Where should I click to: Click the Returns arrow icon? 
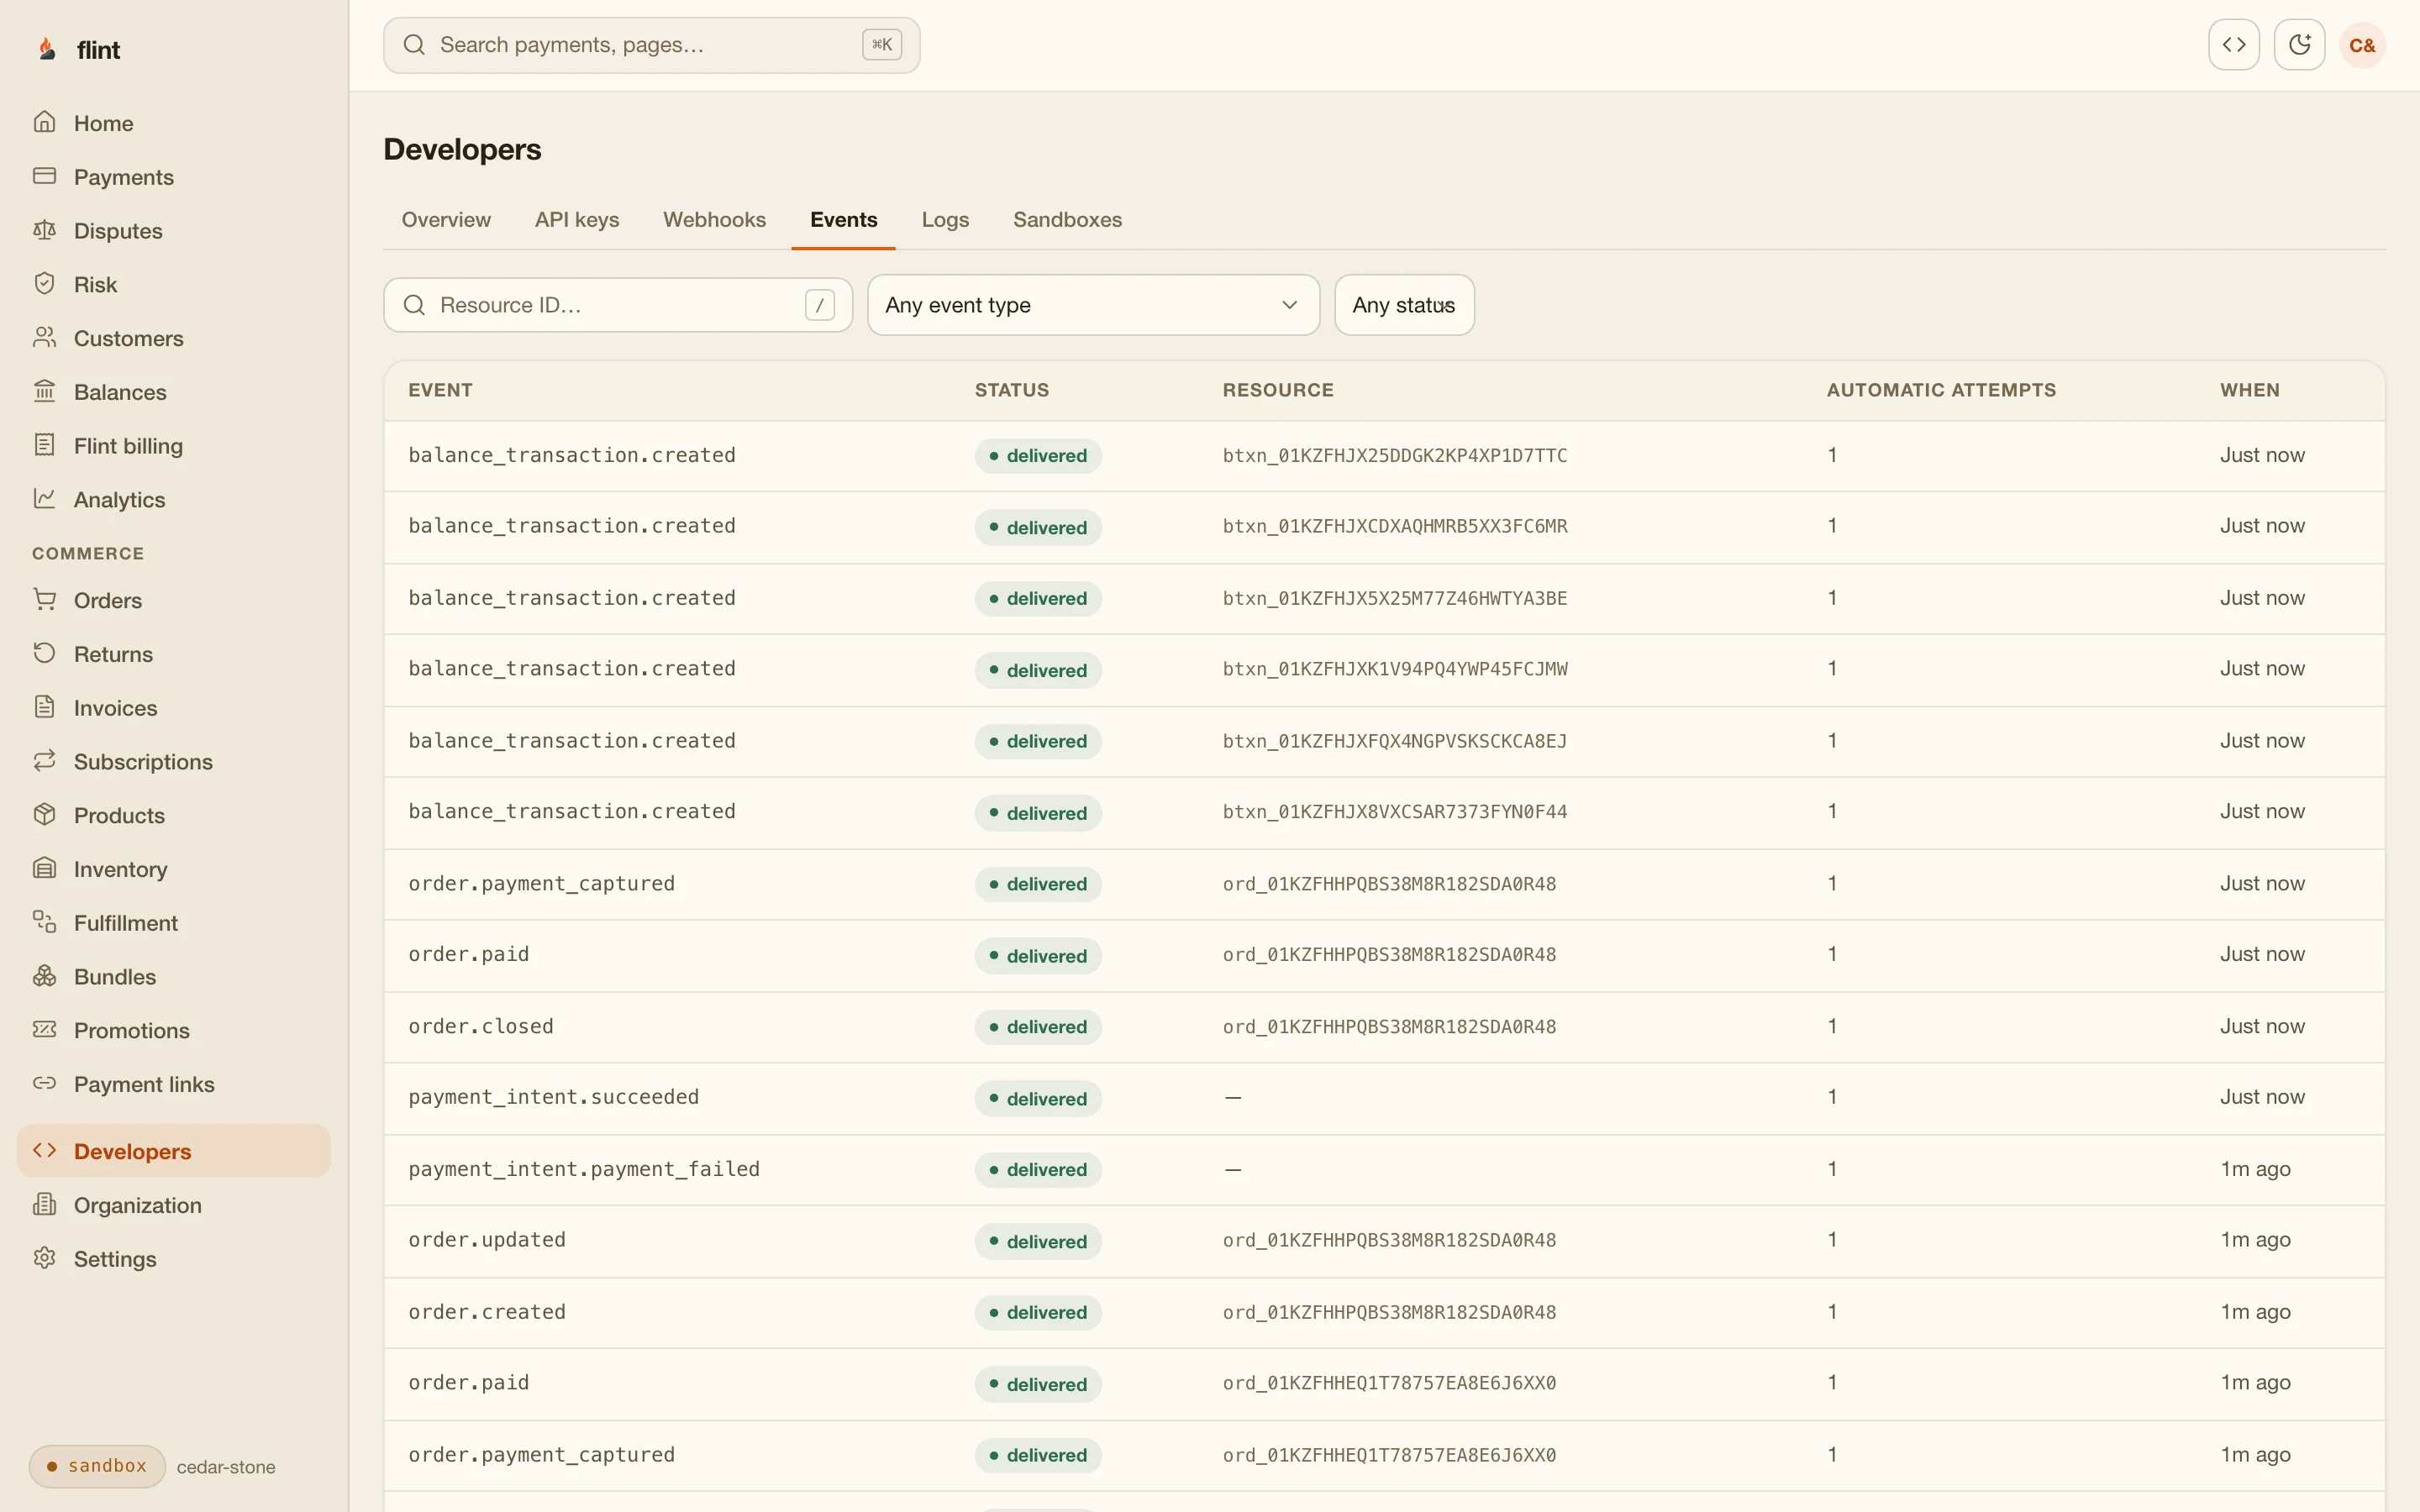(44, 653)
